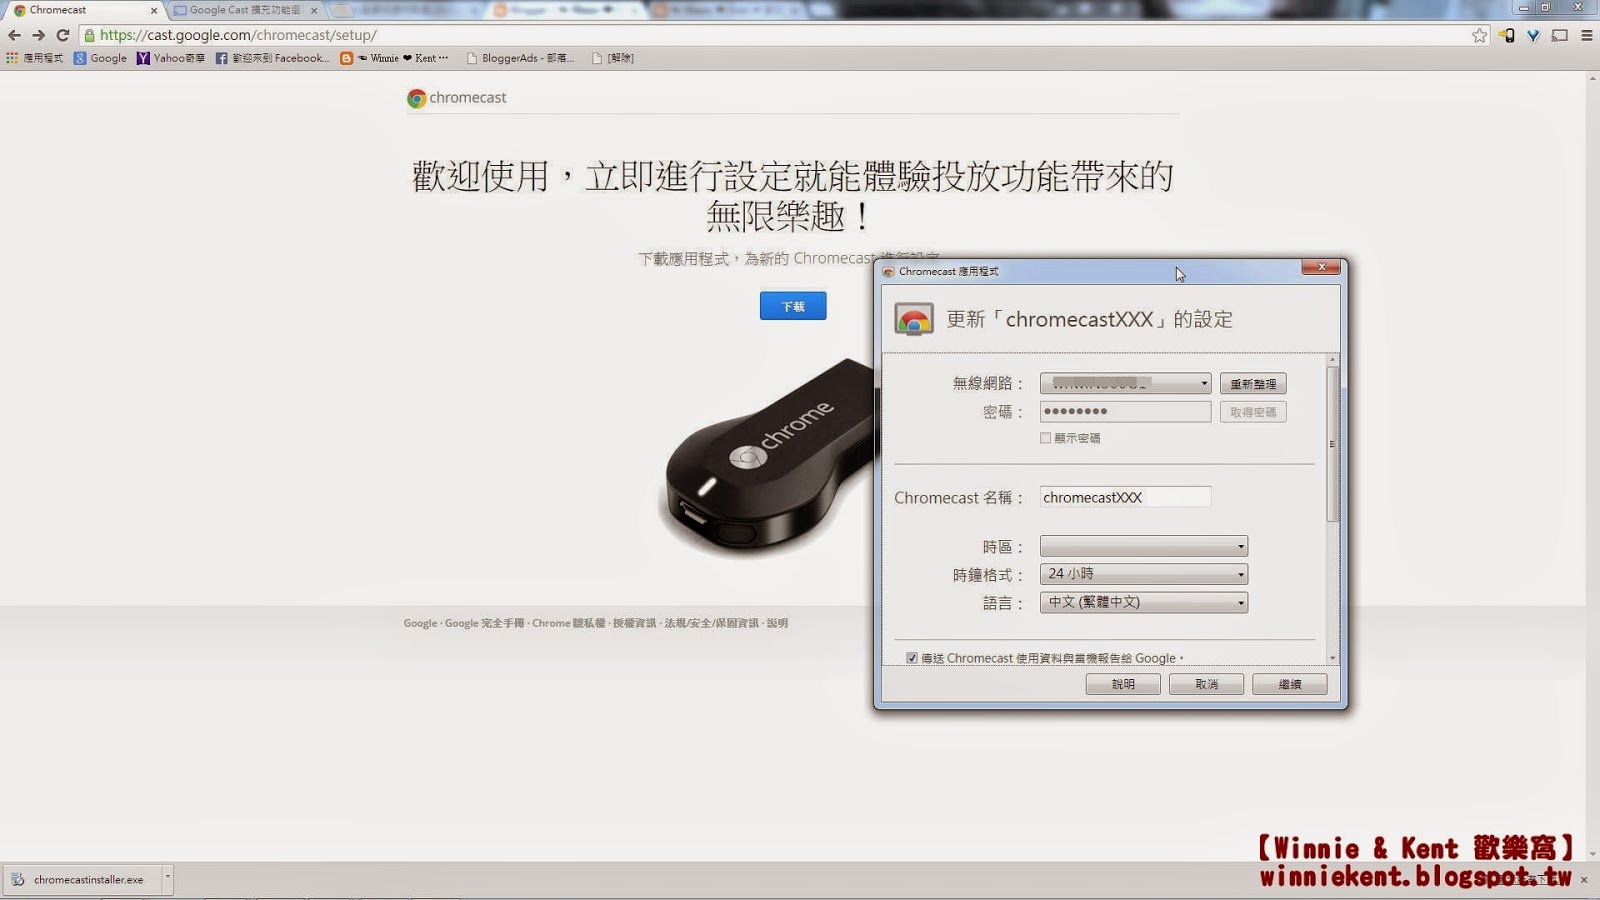Expand the chromecastinstaller.exe download options arrow
This screenshot has height=900, width=1600.
click(x=167, y=878)
